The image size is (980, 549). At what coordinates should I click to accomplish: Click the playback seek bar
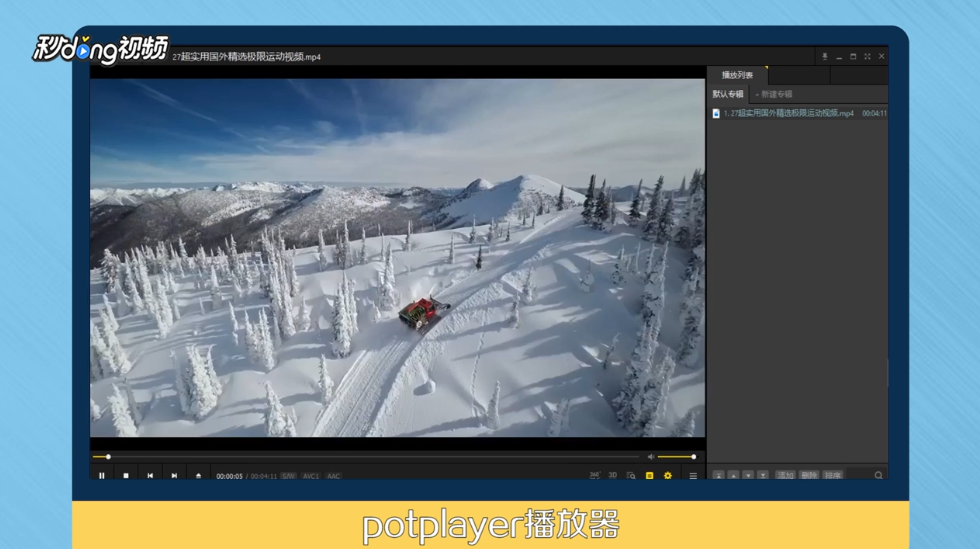tap(366, 457)
